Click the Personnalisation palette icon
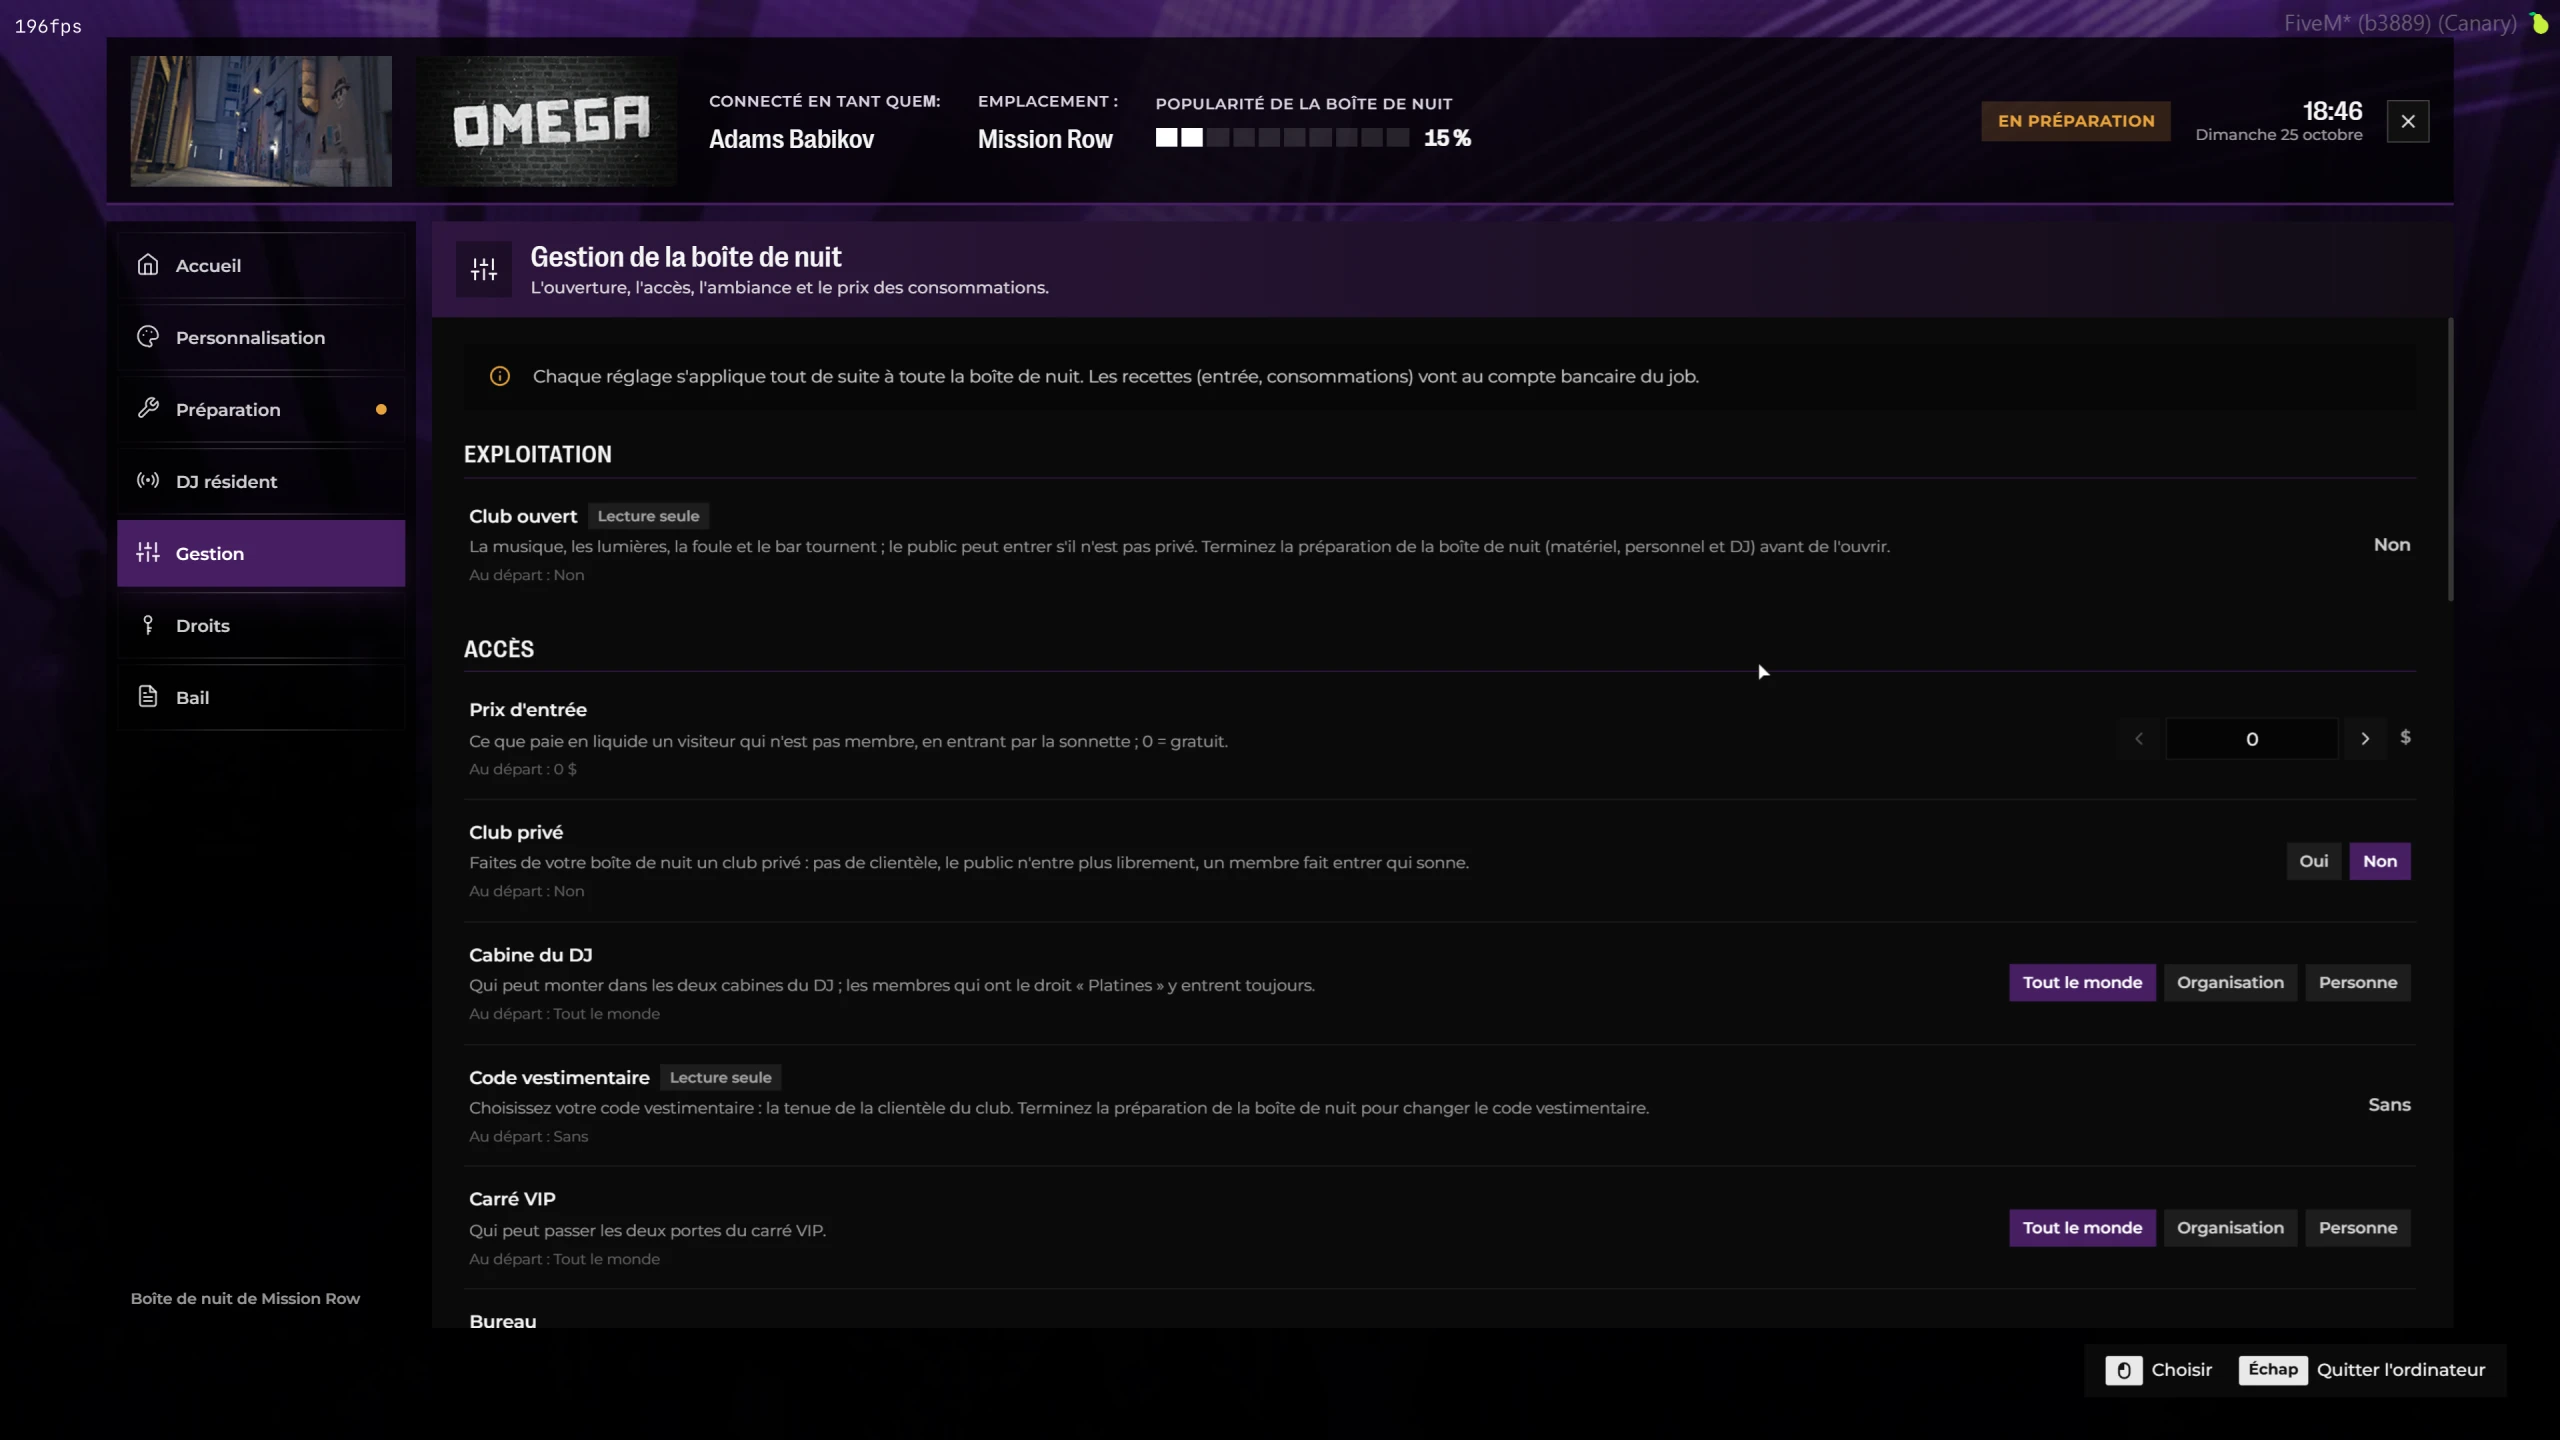The width and height of the screenshot is (2560, 1440). pyautogui.click(x=148, y=337)
